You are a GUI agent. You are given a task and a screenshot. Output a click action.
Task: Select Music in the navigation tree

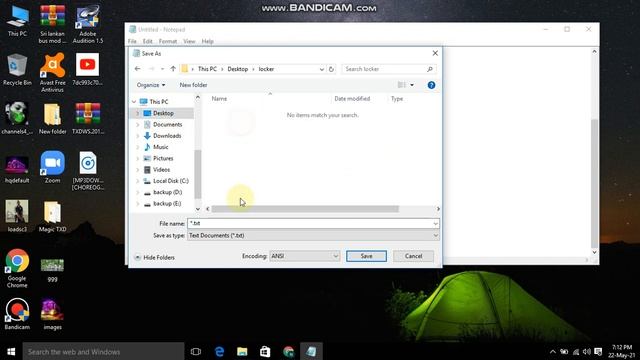click(160, 147)
